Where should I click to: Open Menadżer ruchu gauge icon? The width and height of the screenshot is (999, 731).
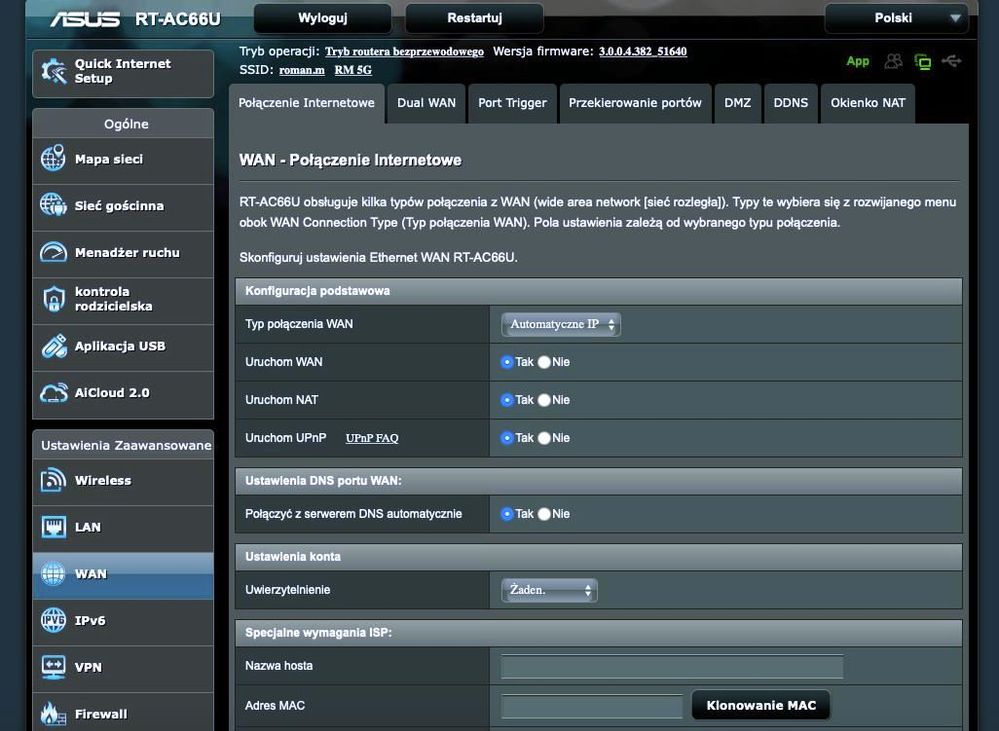pos(53,253)
